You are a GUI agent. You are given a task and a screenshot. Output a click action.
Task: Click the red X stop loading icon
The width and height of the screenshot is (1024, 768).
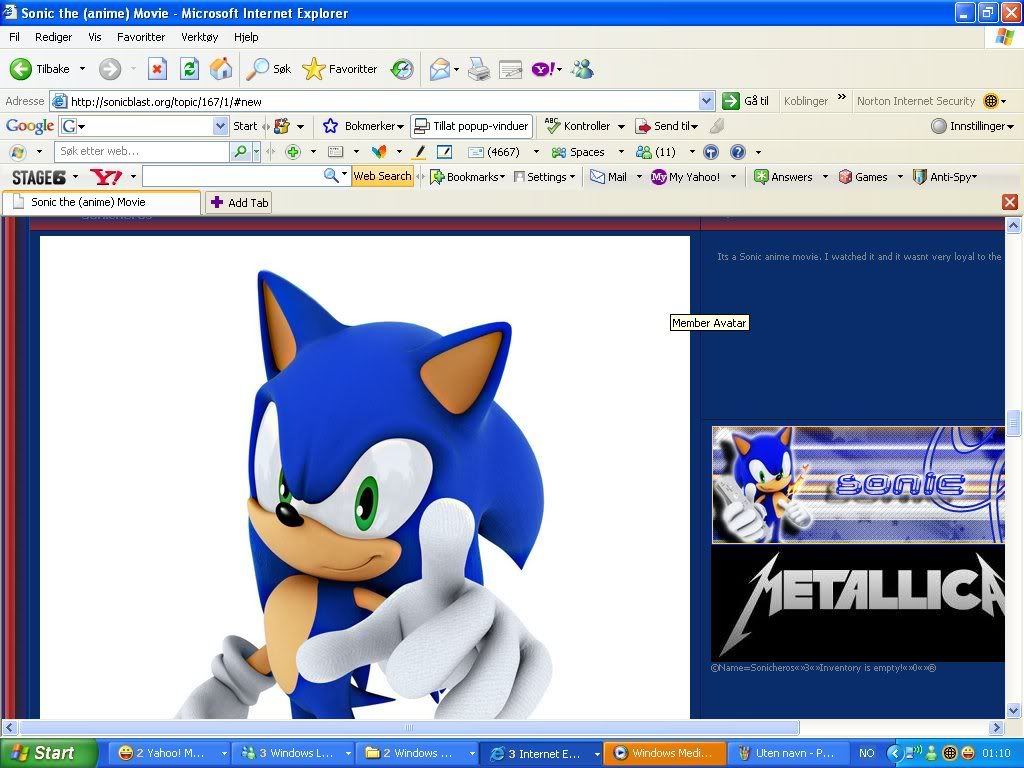(157, 69)
